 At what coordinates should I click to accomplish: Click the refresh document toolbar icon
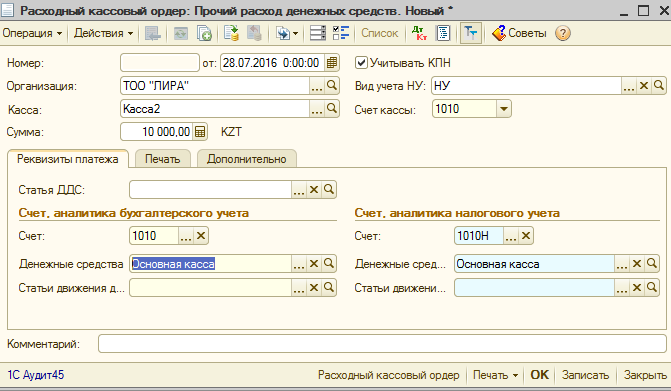tap(181, 33)
